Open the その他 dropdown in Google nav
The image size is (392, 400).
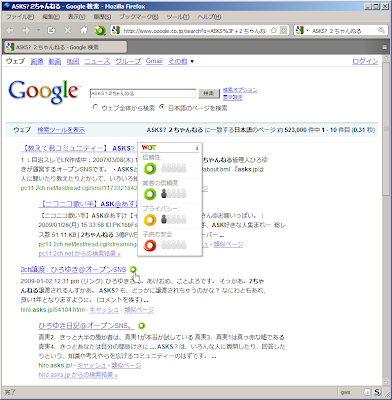(x=181, y=61)
